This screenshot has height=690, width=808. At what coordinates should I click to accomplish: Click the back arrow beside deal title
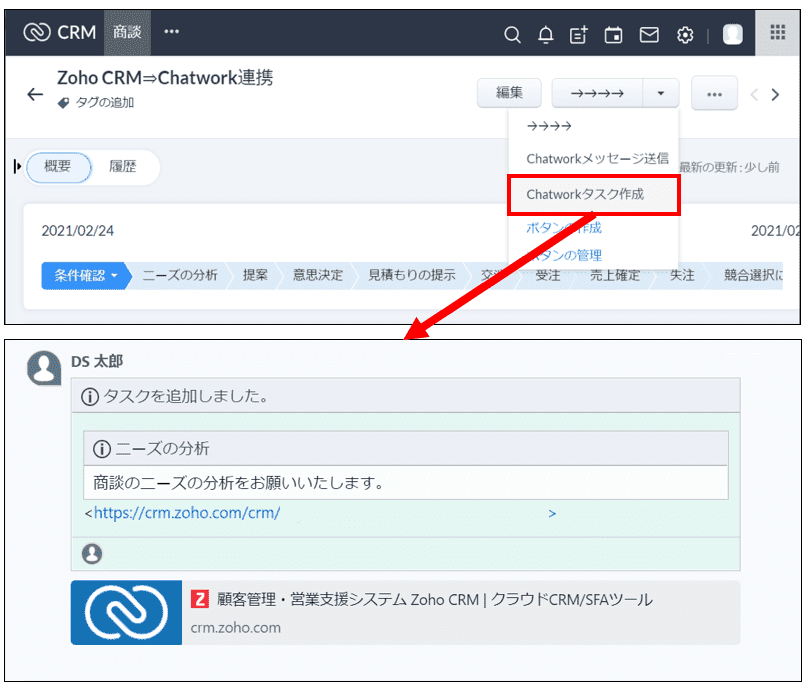35,94
